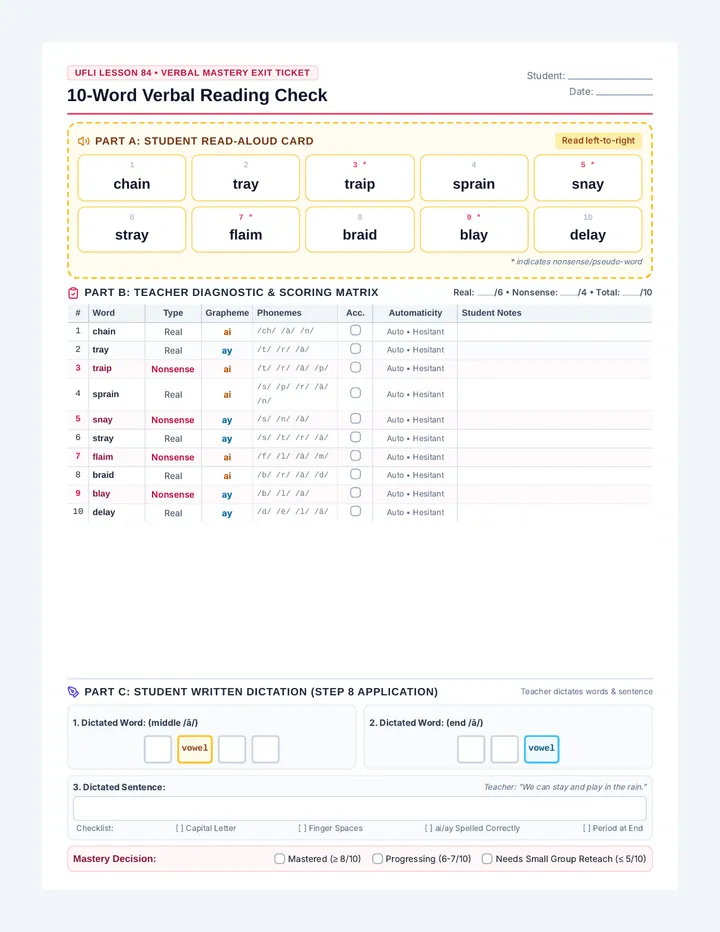Check the accuracy box for delay
Viewport: 720px width, 932px height.
pos(356,511)
